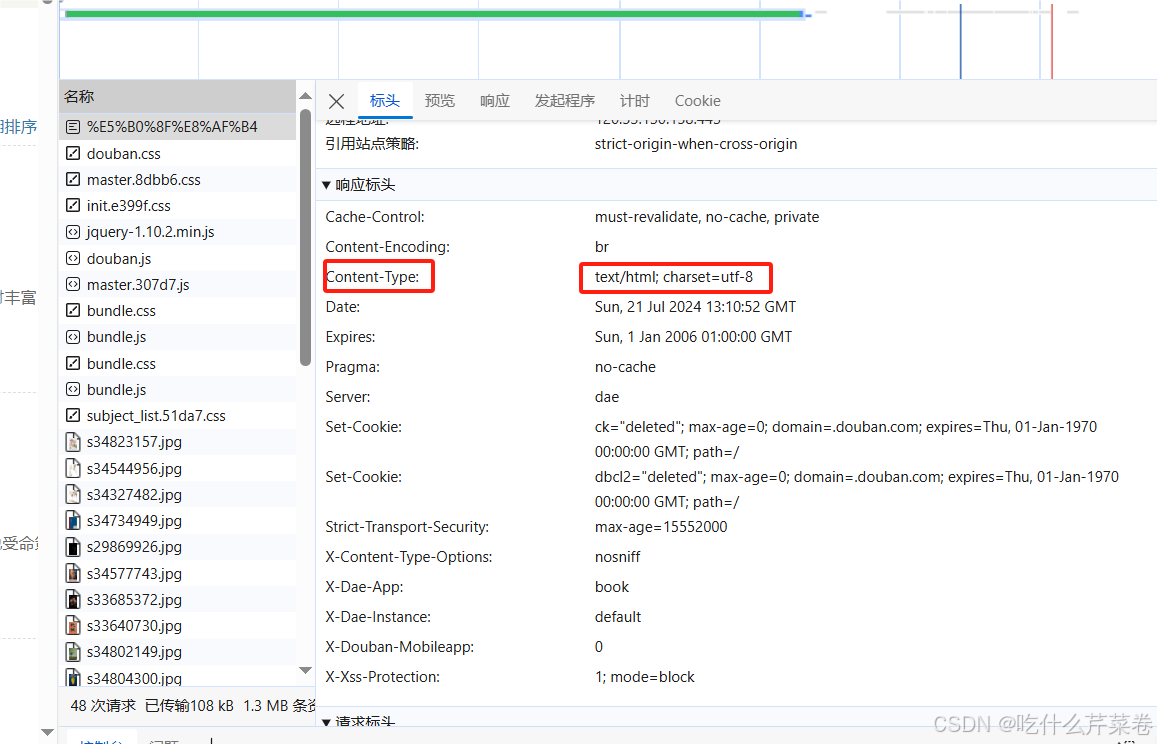The image size is (1157, 744).
Task: Expand the 请求标头 section
Action: click(326, 722)
